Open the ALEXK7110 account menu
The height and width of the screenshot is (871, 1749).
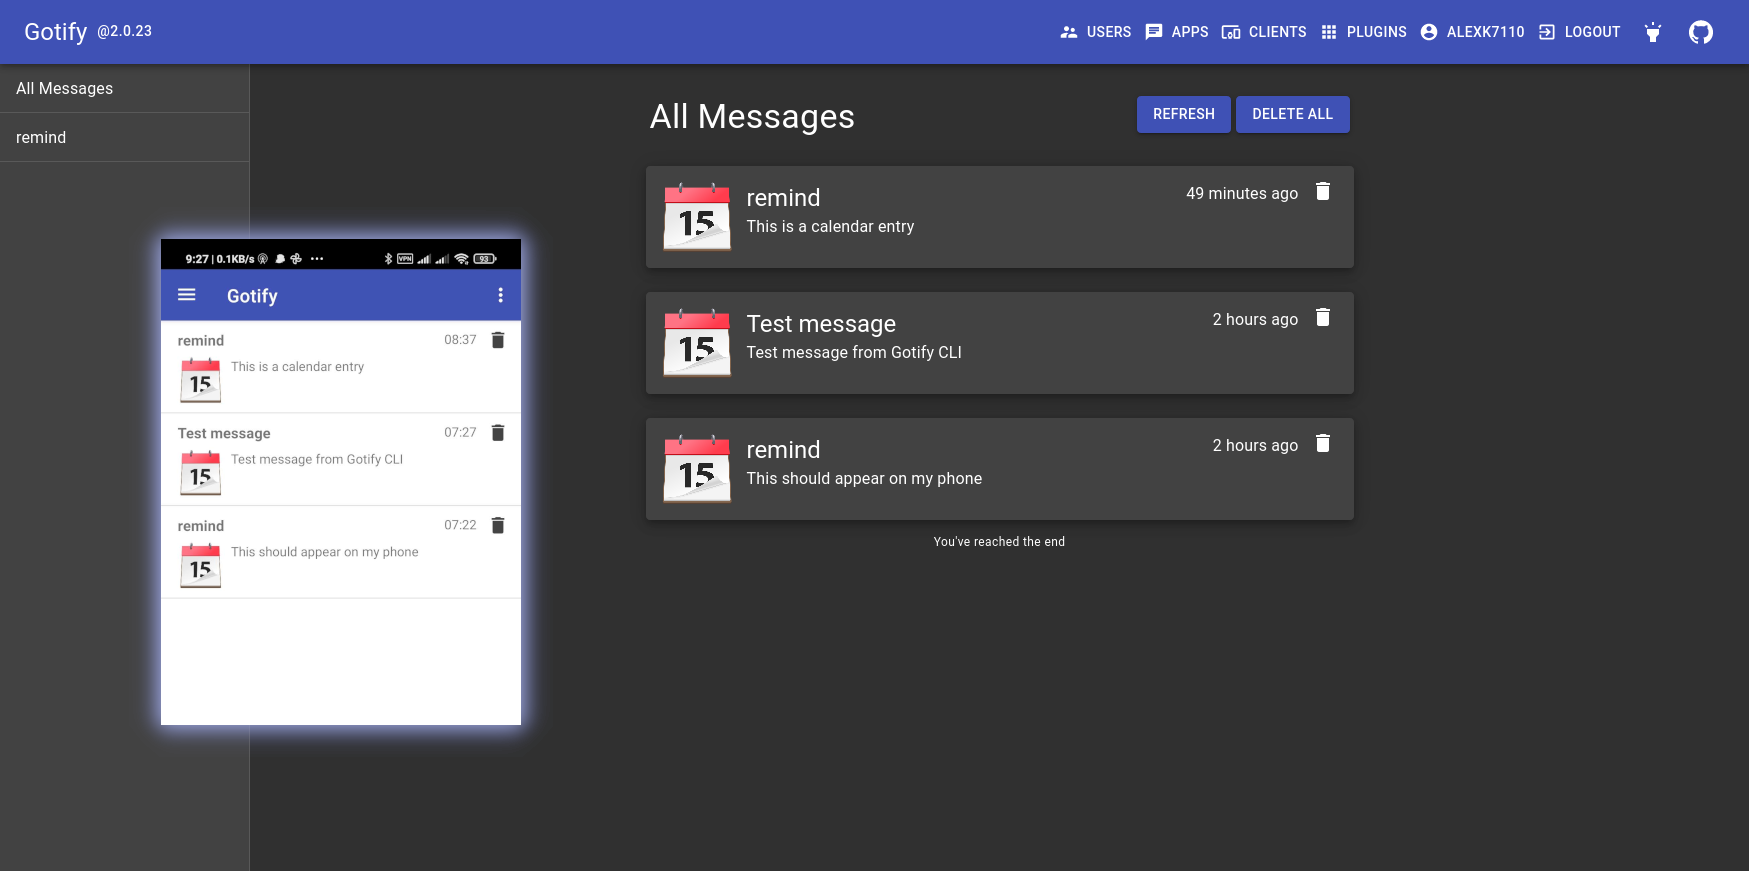coord(1473,32)
